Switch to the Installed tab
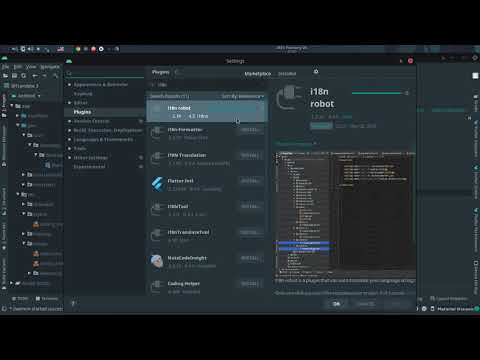 [287, 74]
